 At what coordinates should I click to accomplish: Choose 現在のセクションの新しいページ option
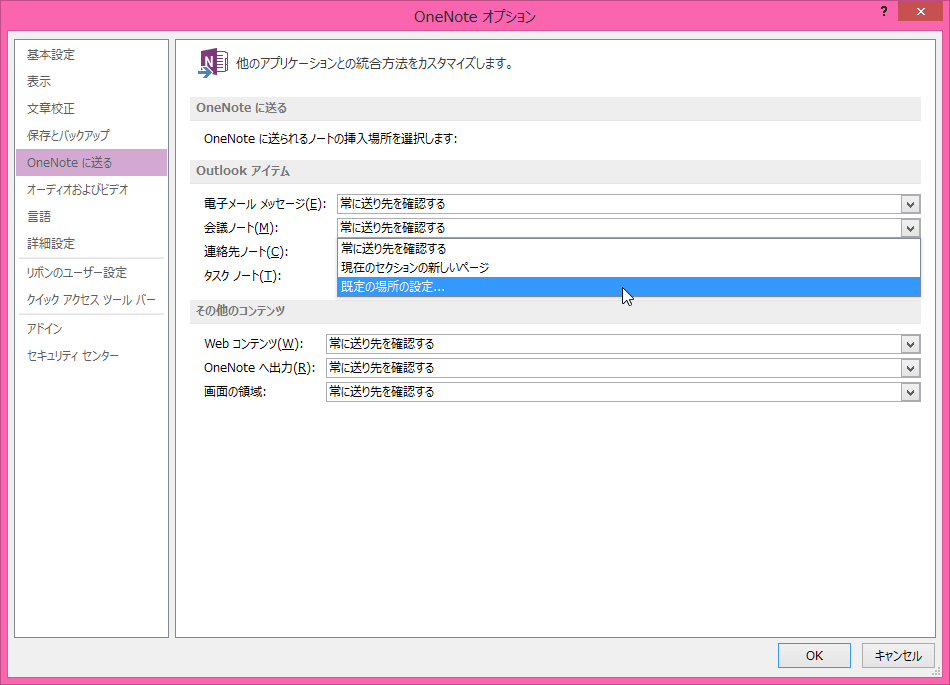coord(628,268)
